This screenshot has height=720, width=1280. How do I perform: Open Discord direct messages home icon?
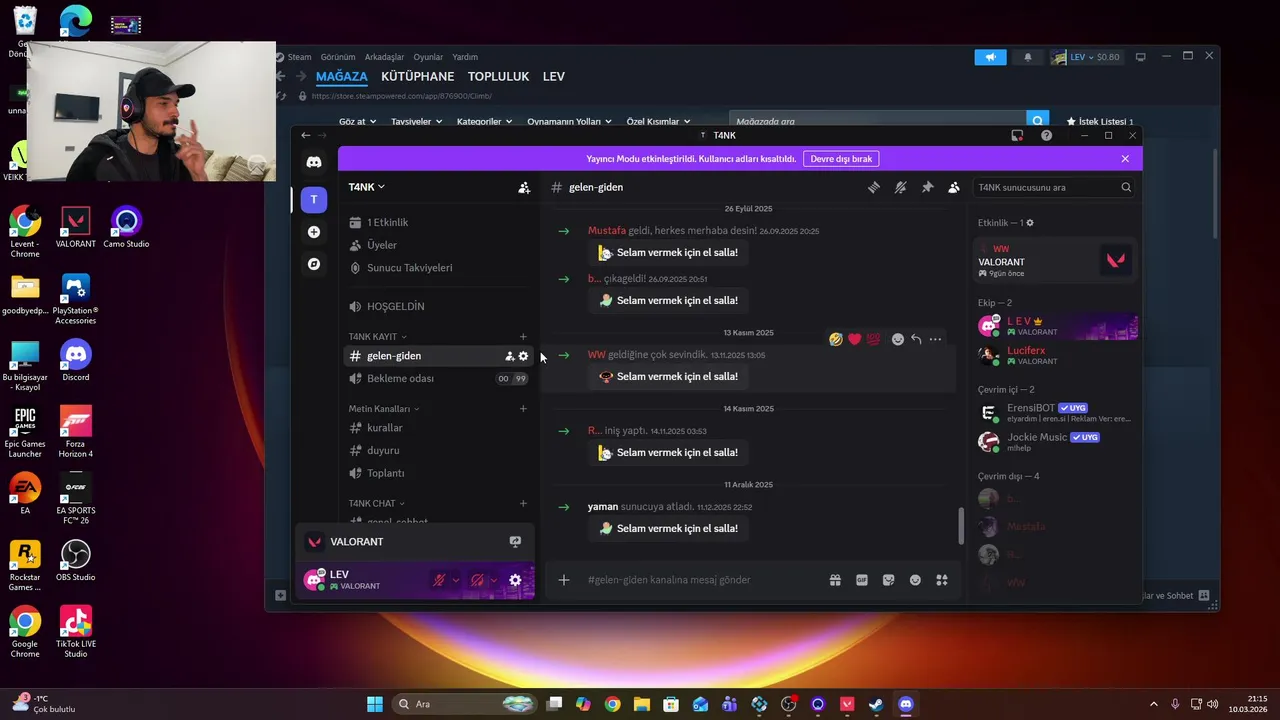pos(314,162)
